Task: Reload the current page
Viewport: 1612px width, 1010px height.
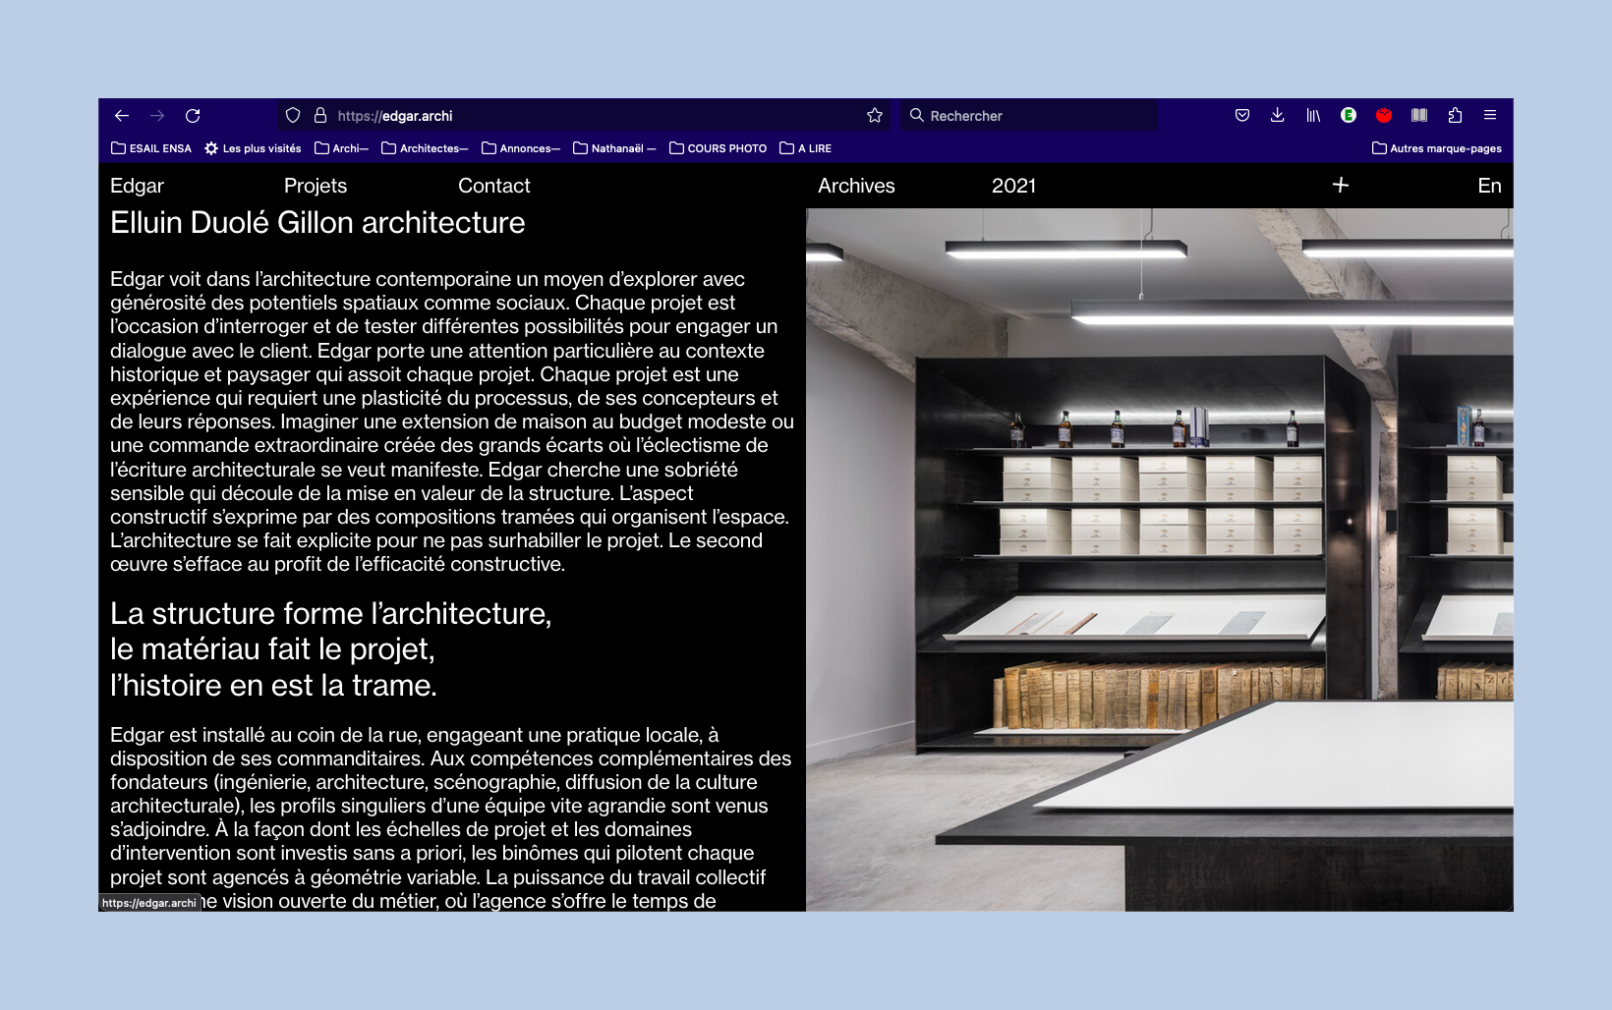Action: pyautogui.click(x=193, y=116)
